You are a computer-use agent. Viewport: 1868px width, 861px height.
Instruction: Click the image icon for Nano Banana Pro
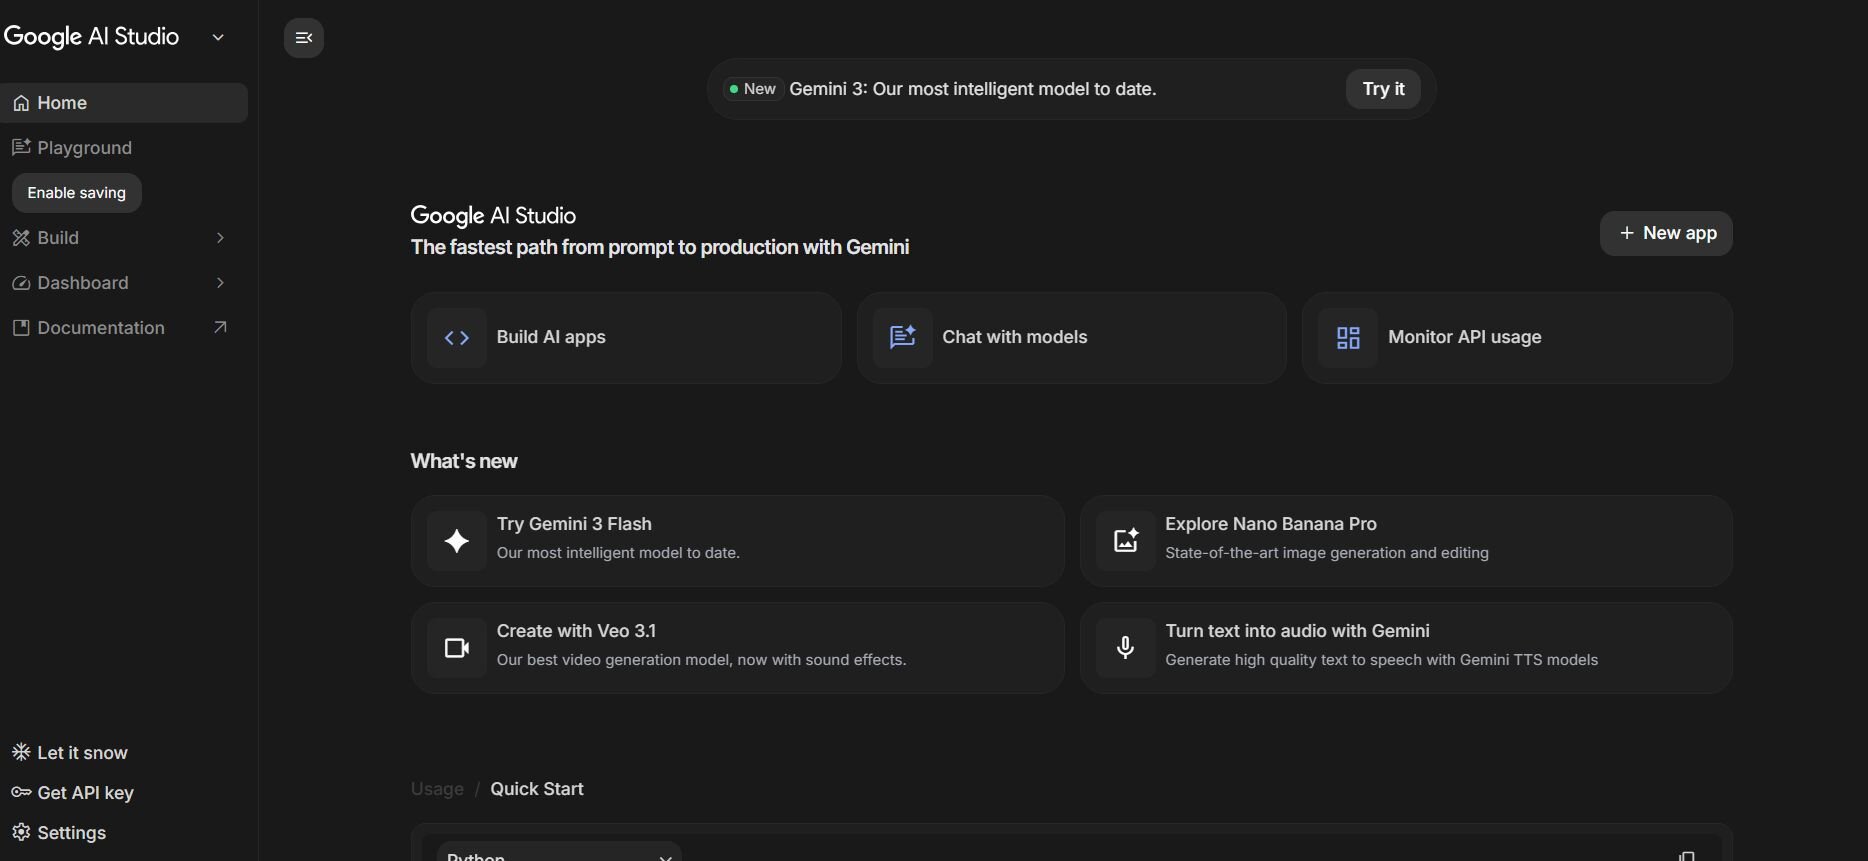pyautogui.click(x=1126, y=541)
